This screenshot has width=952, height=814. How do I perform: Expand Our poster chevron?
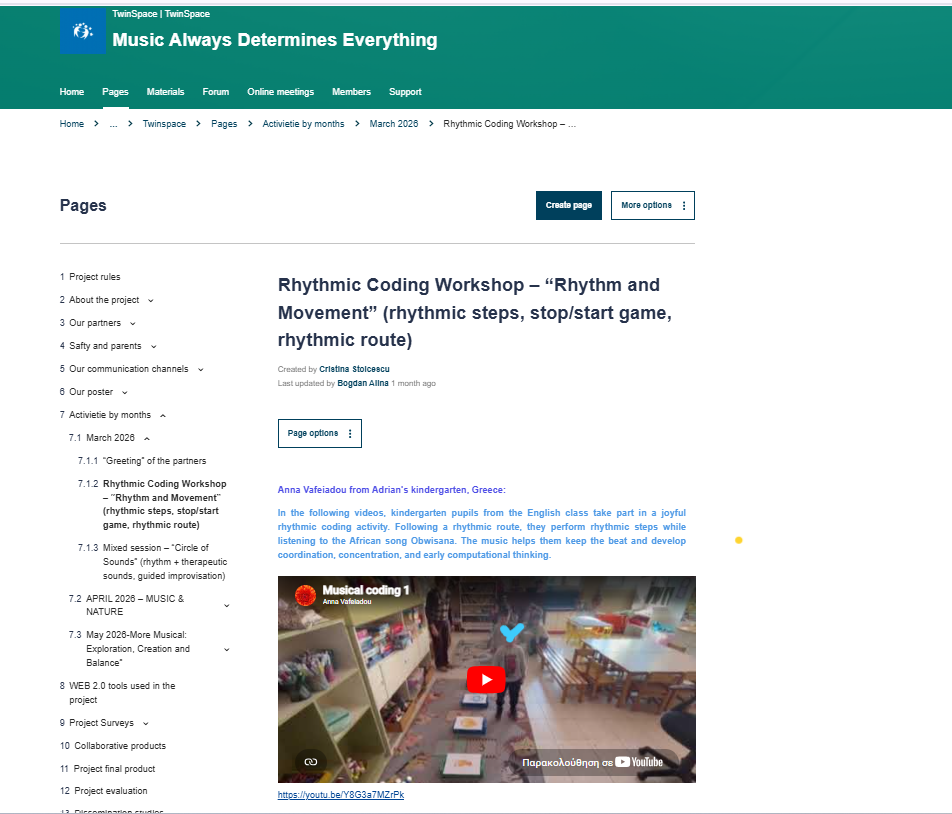124,393
